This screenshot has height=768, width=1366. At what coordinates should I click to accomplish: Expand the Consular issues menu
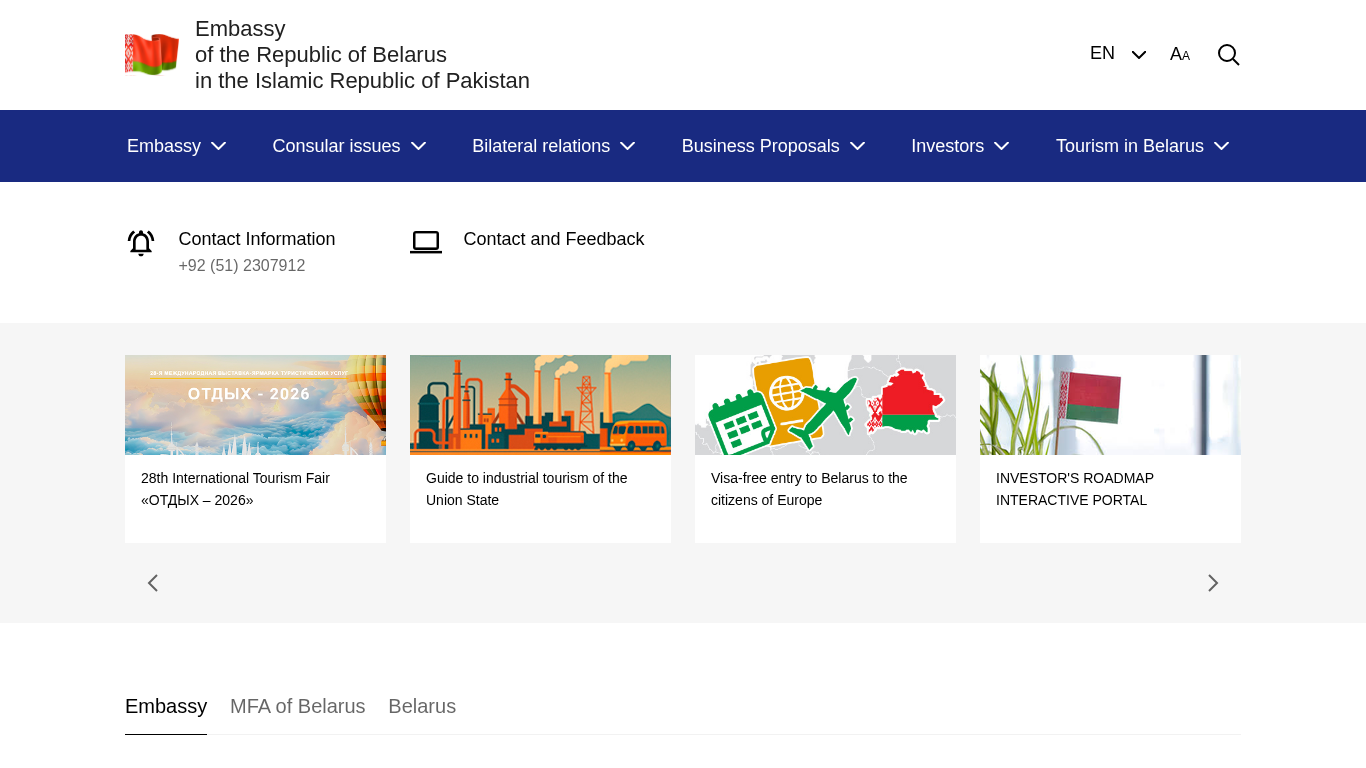click(x=349, y=146)
